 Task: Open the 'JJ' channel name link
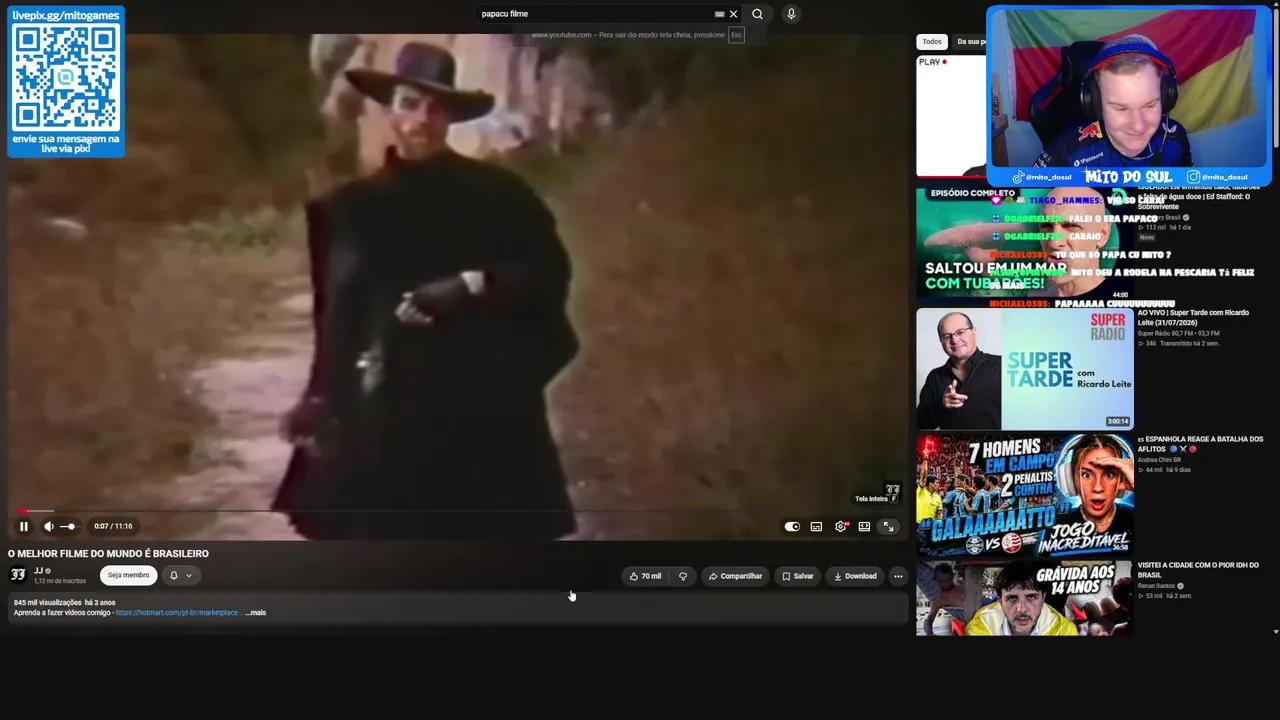[38, 571]
